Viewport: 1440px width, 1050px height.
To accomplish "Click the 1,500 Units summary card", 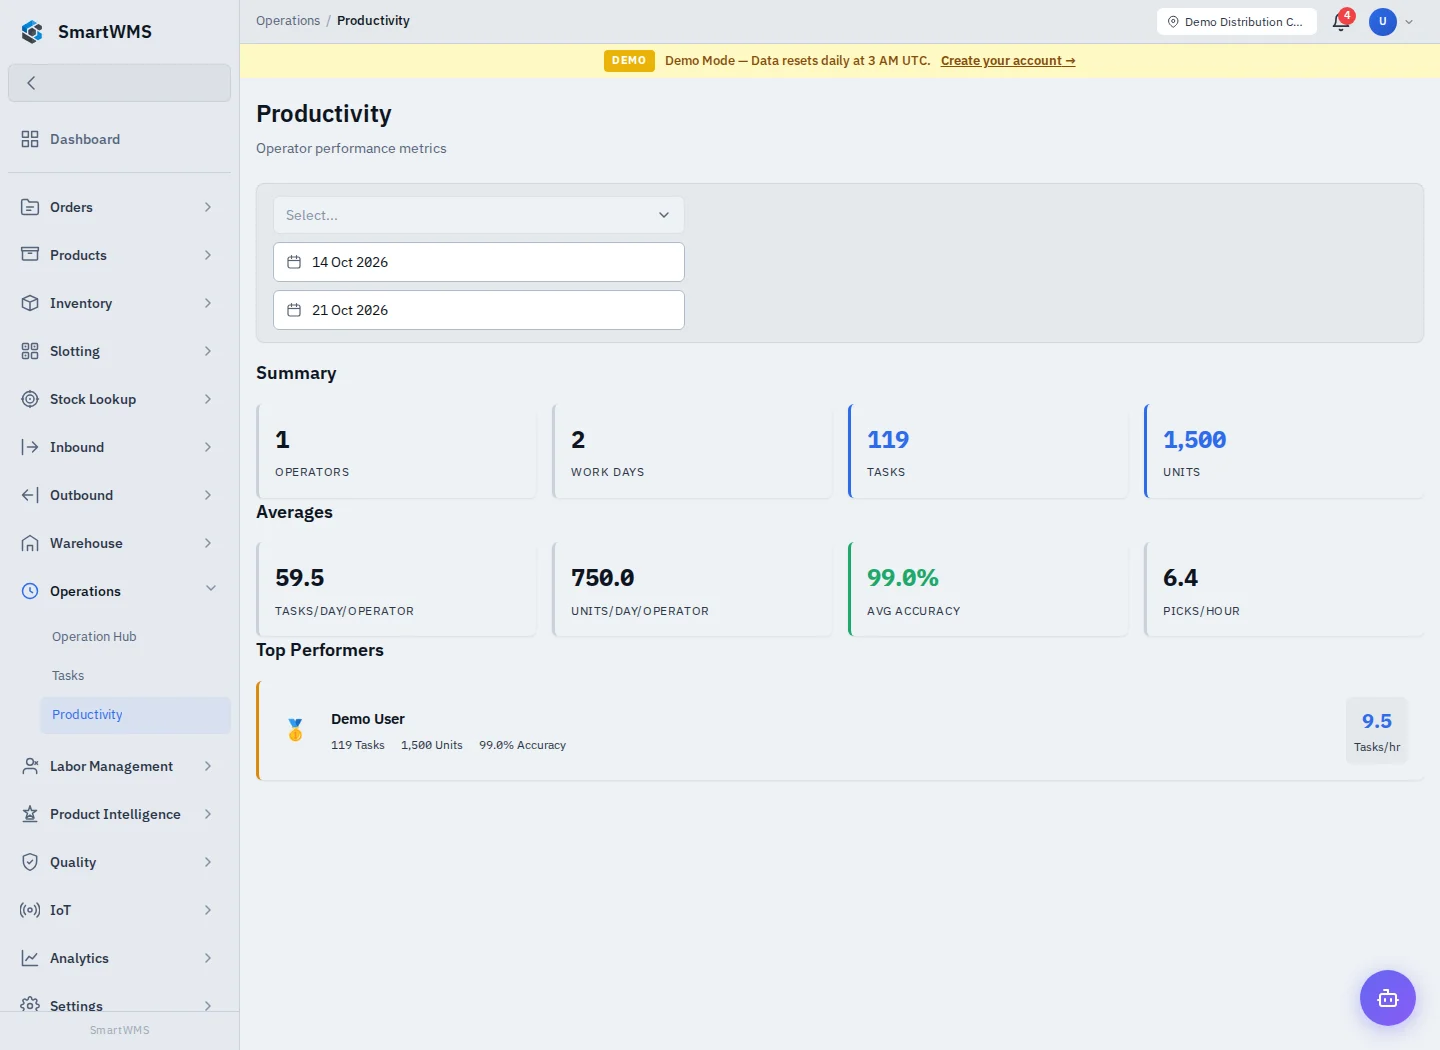I will point(1284,451).
